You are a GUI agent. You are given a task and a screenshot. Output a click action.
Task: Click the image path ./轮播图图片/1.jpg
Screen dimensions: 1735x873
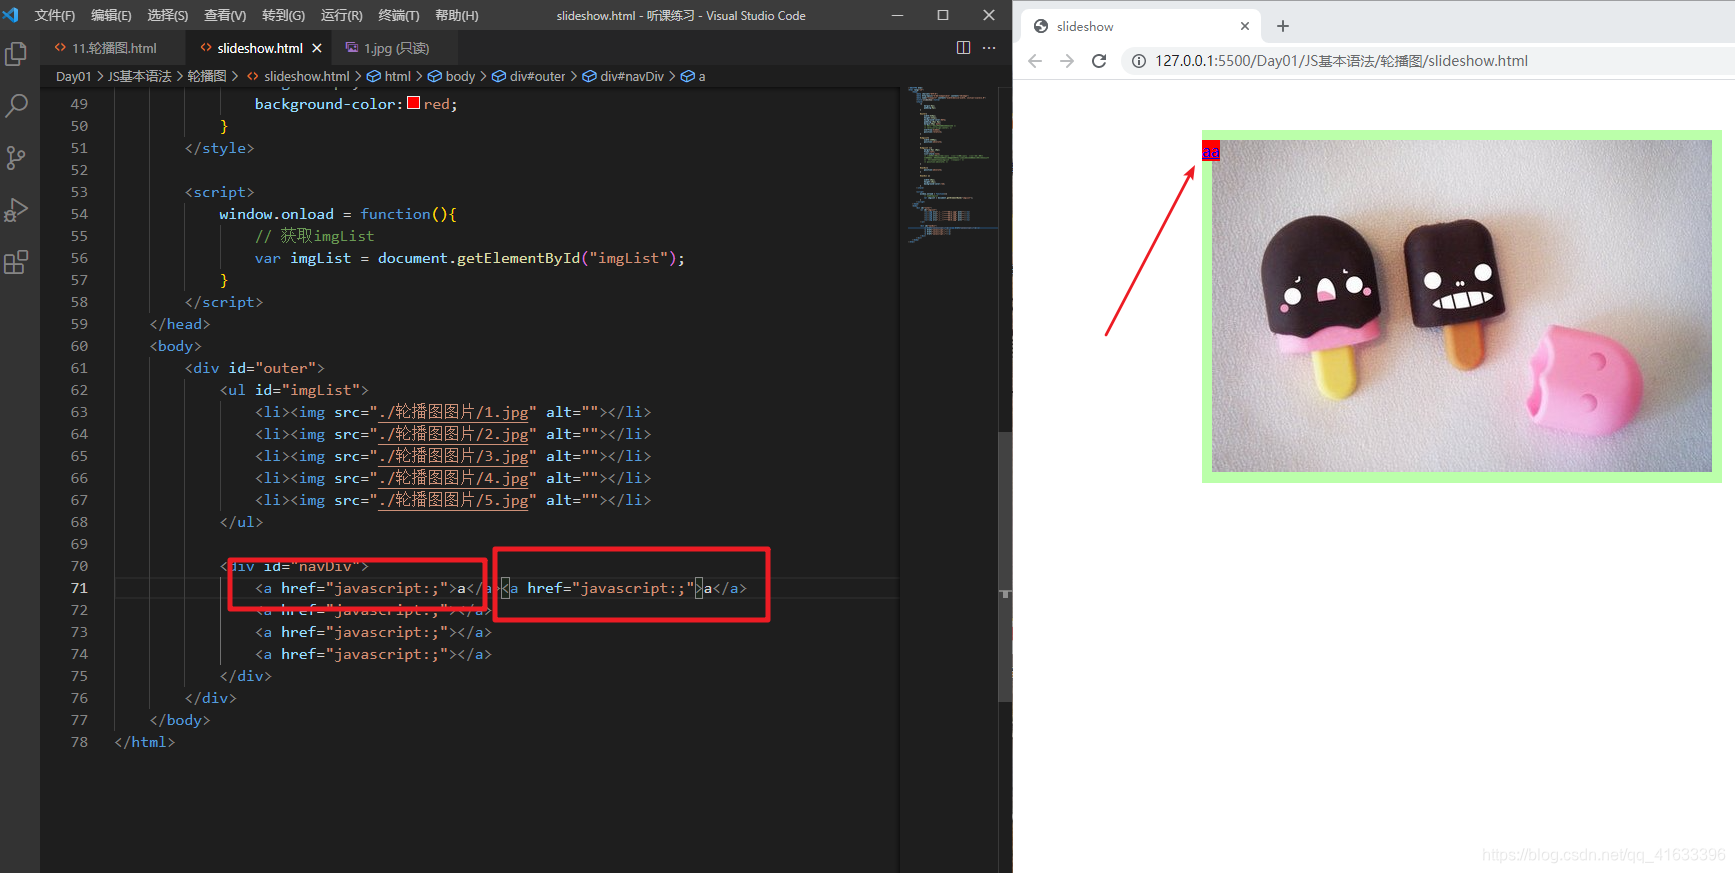[x=453, y=412]
